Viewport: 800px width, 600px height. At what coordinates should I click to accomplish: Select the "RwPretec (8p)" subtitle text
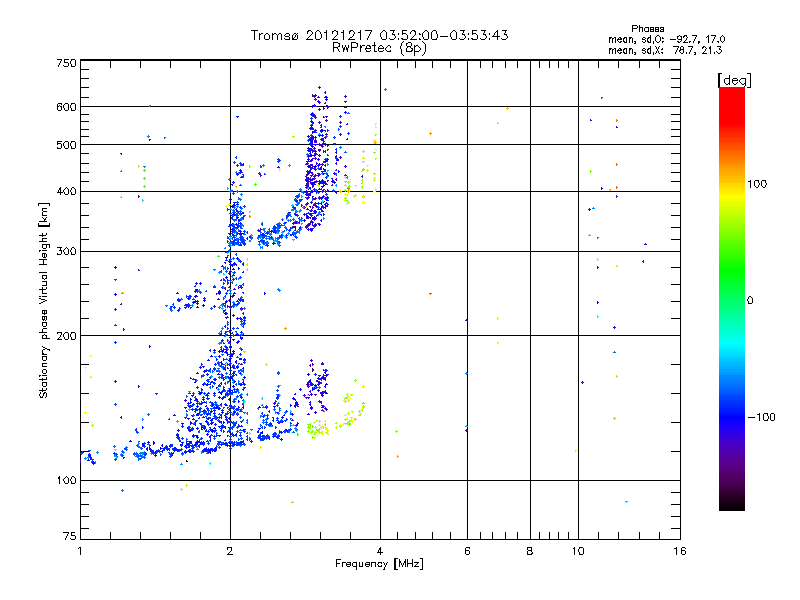[x=379, y=48]
